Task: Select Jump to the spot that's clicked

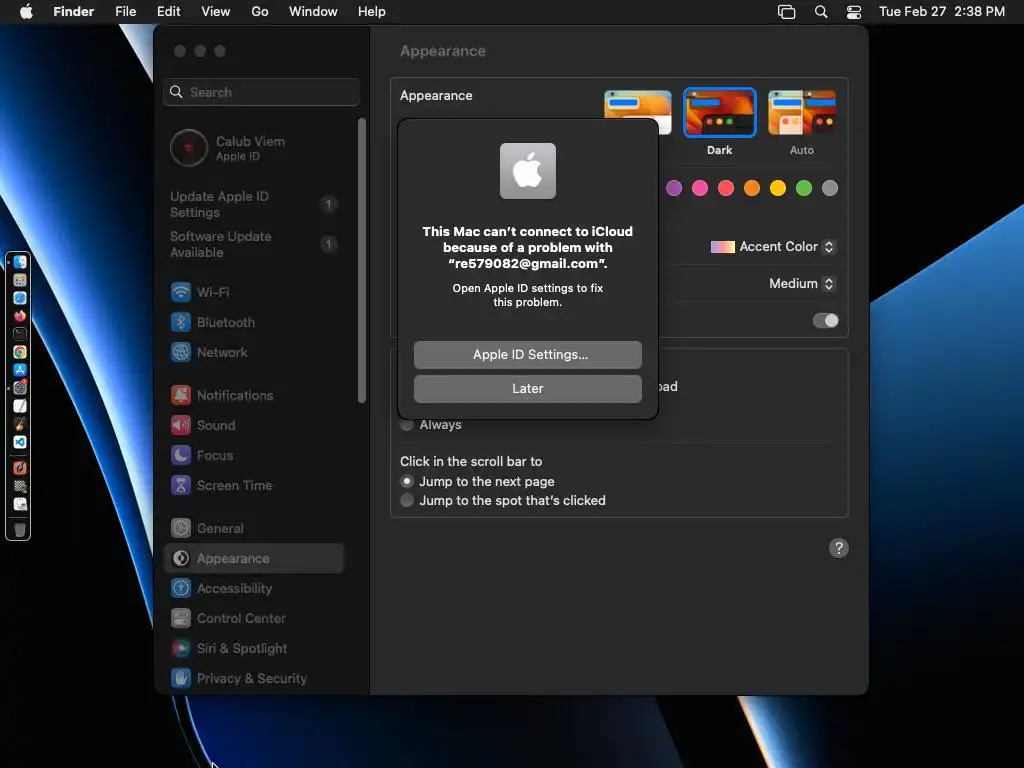Action: 407,500
